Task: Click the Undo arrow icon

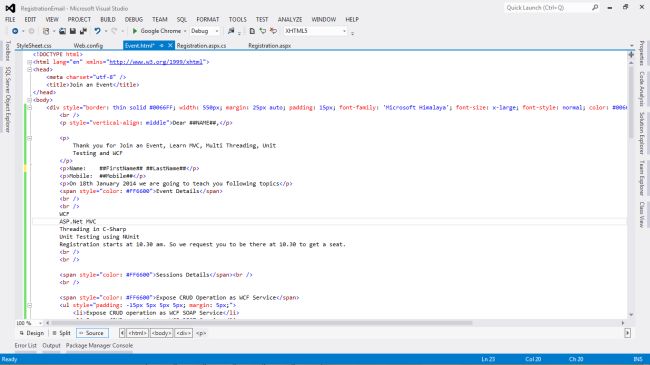Action: (97, 31)
